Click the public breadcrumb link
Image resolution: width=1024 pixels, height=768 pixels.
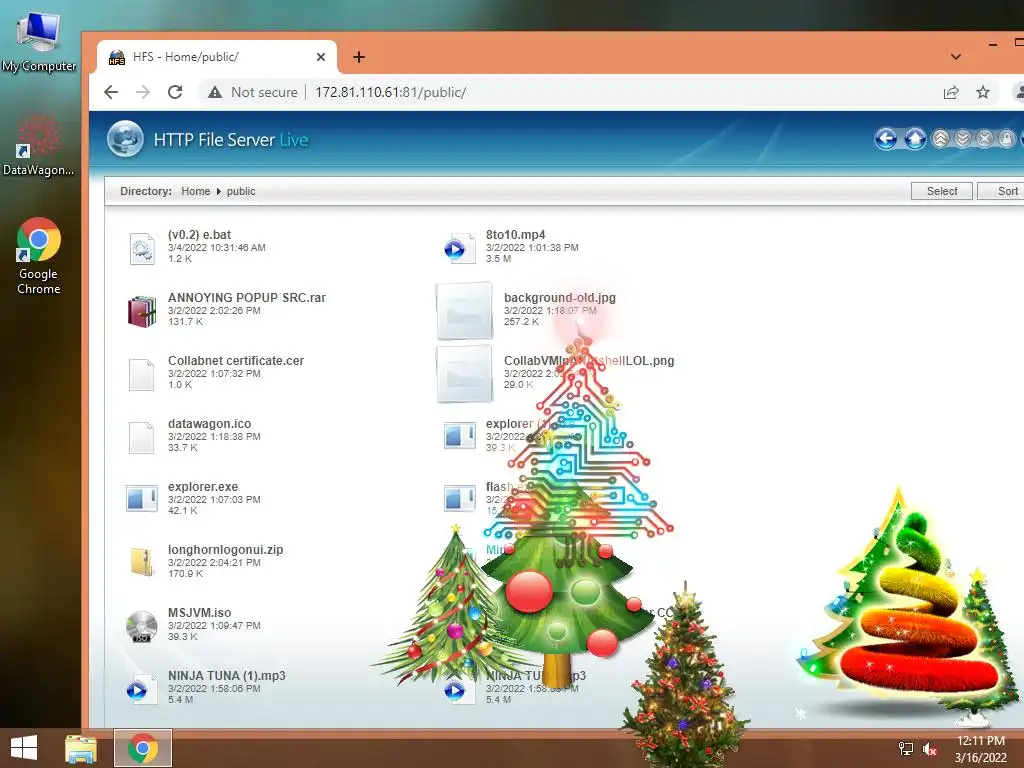pyautogui.click(x=241, y=191)
